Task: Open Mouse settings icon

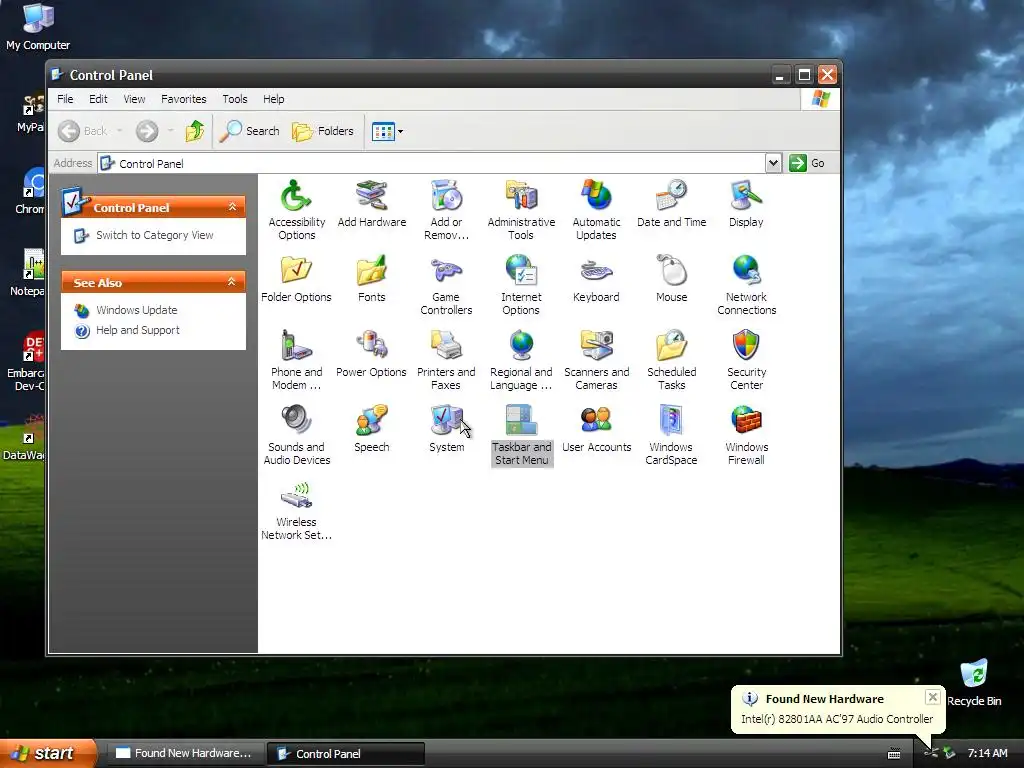Action: coord(671,278)
